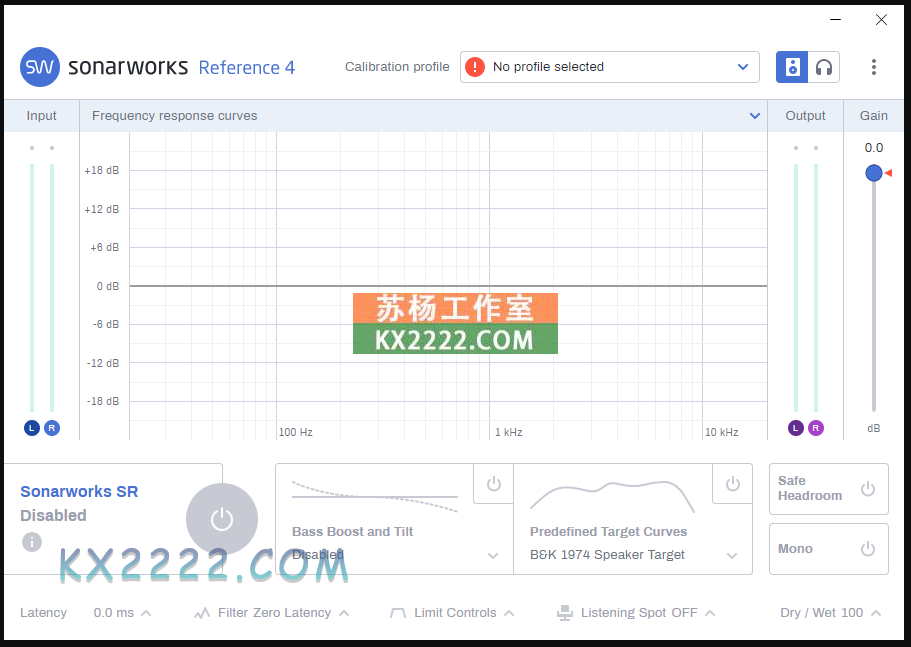The image size is (911, 647).
Task: Toggle the Sonarworks SR power button
Action: point(222,519)
